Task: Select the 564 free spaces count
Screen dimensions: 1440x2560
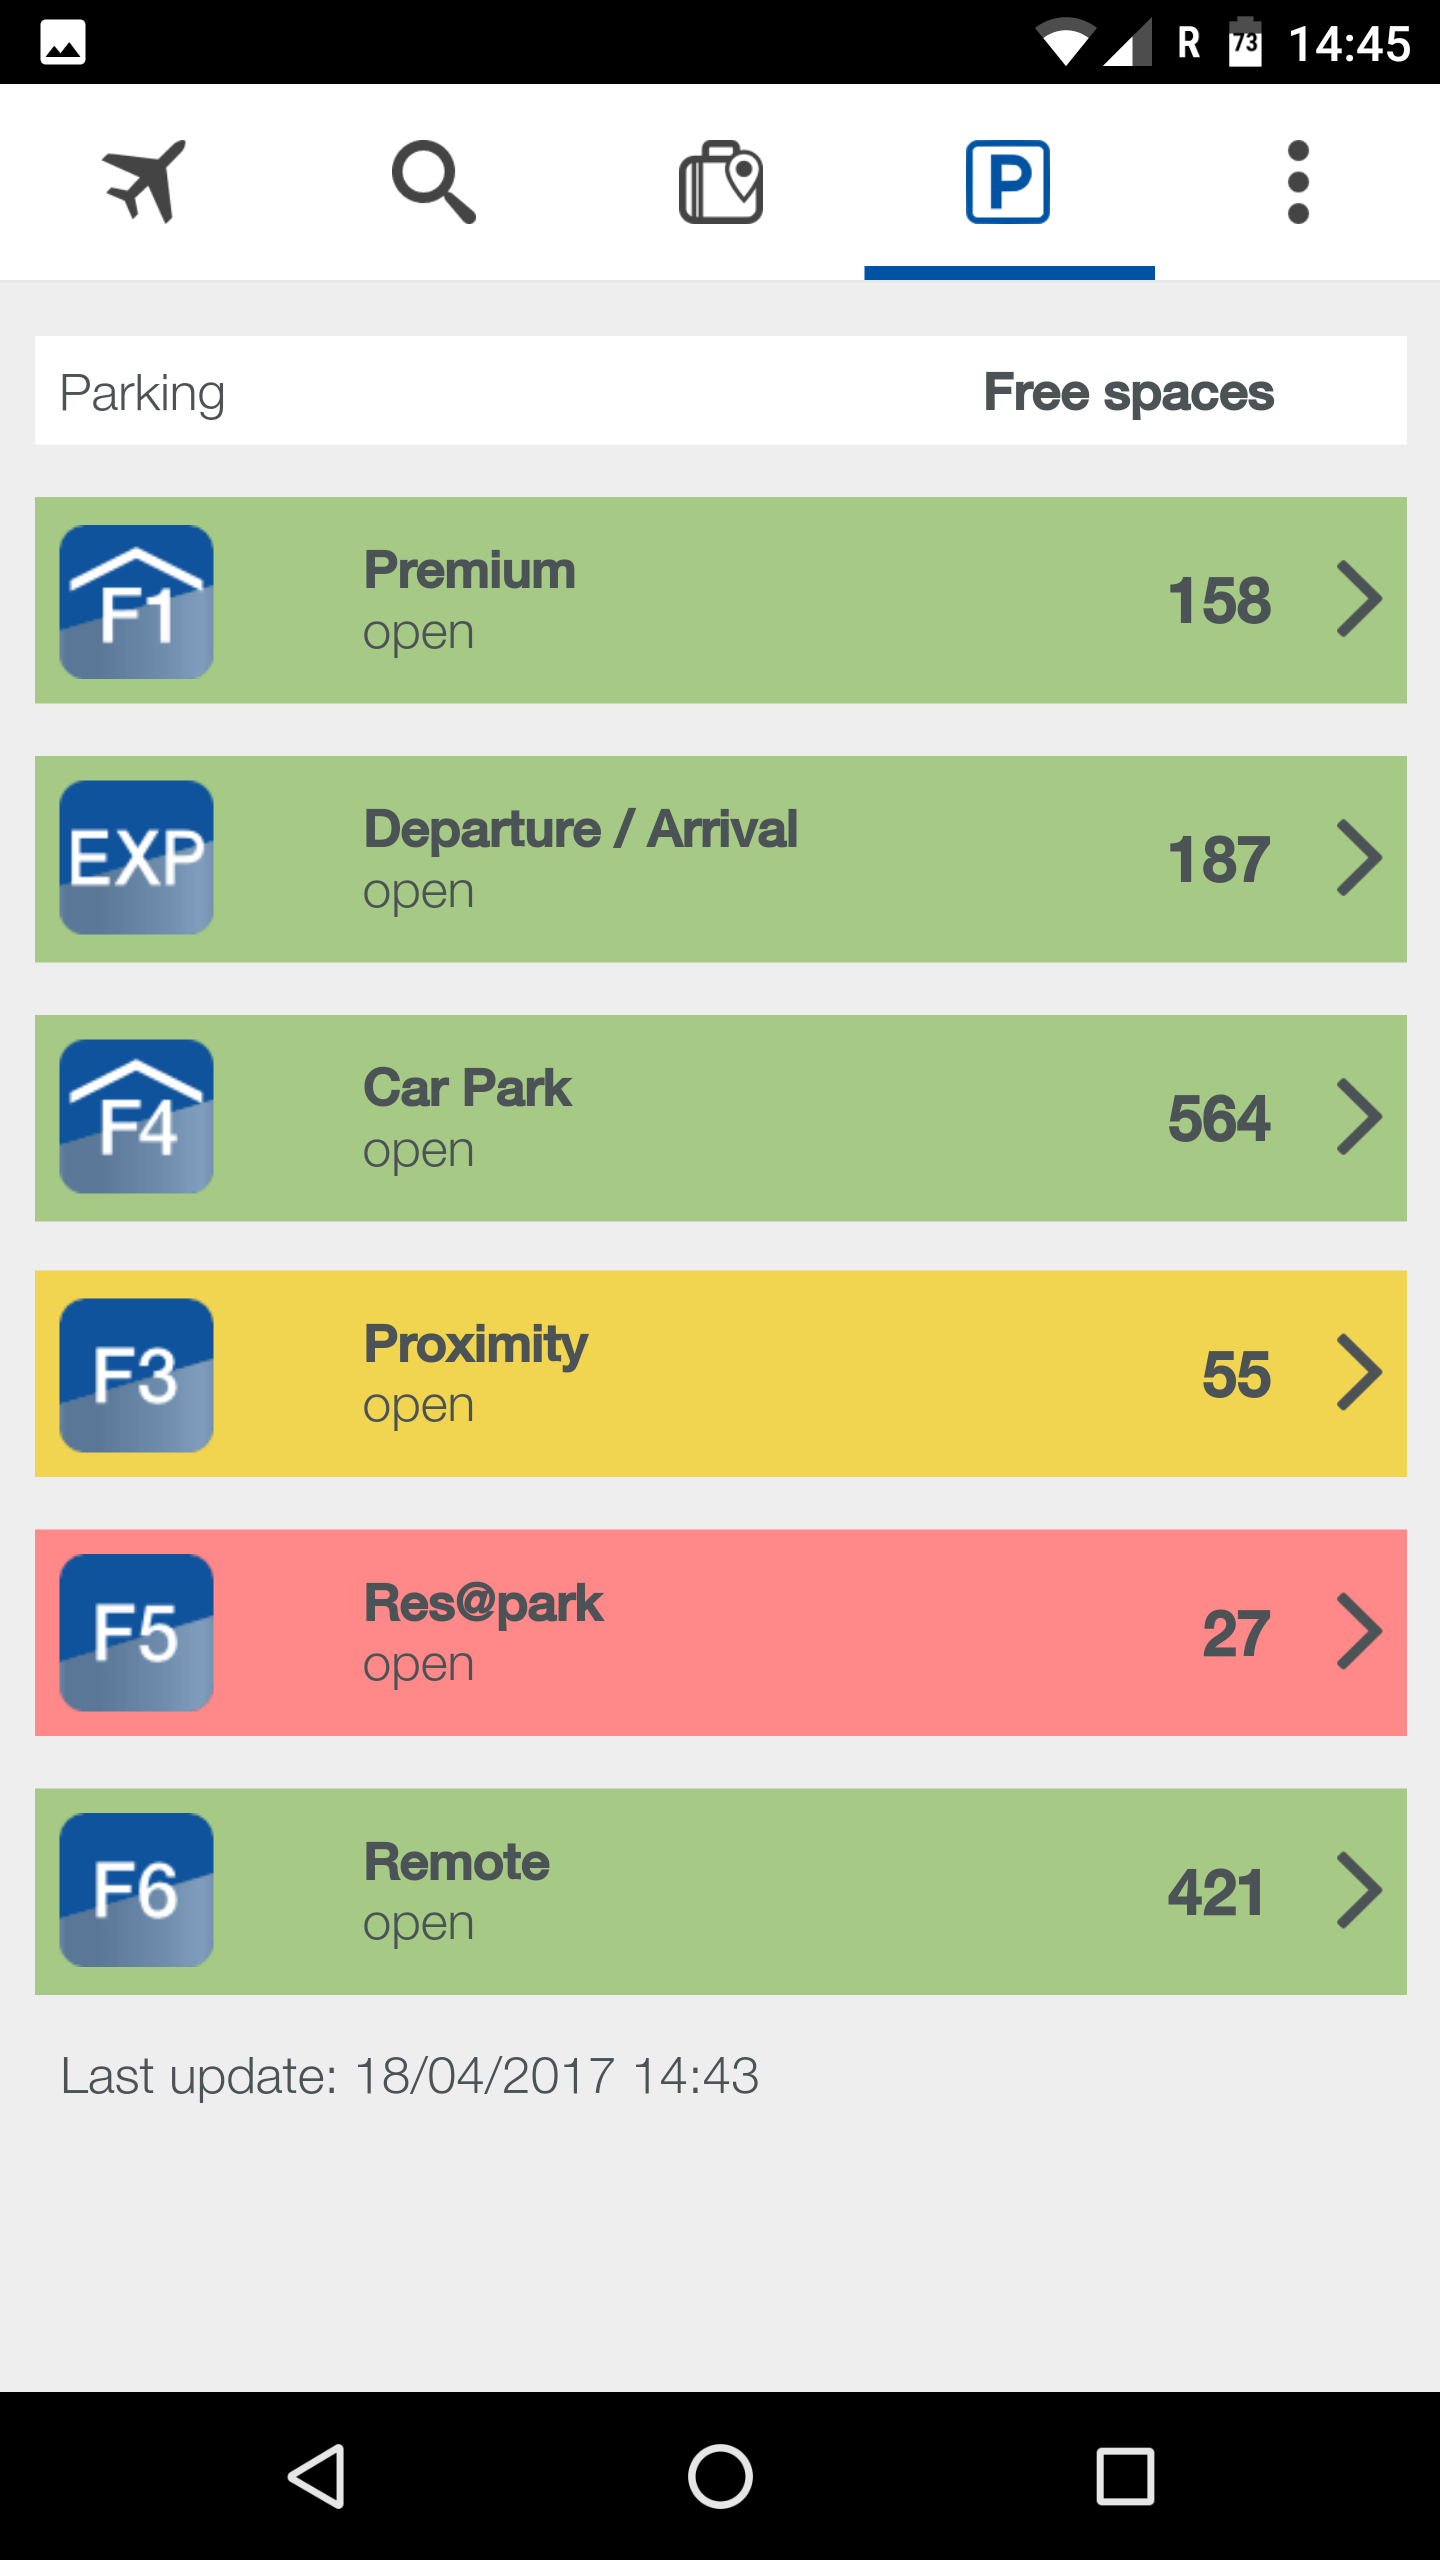Action: coord(1219,1118)
